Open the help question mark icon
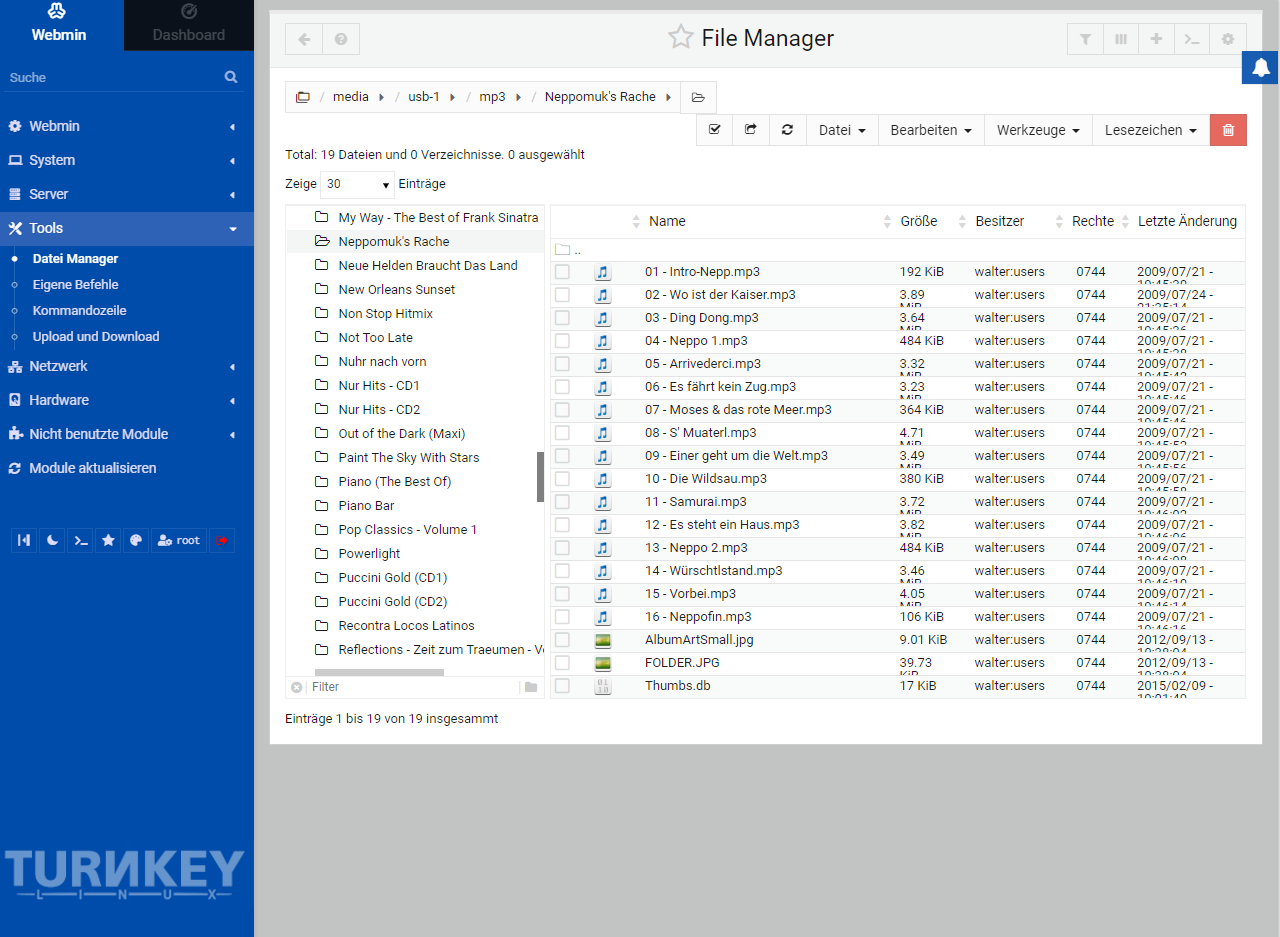 [341, 39]
